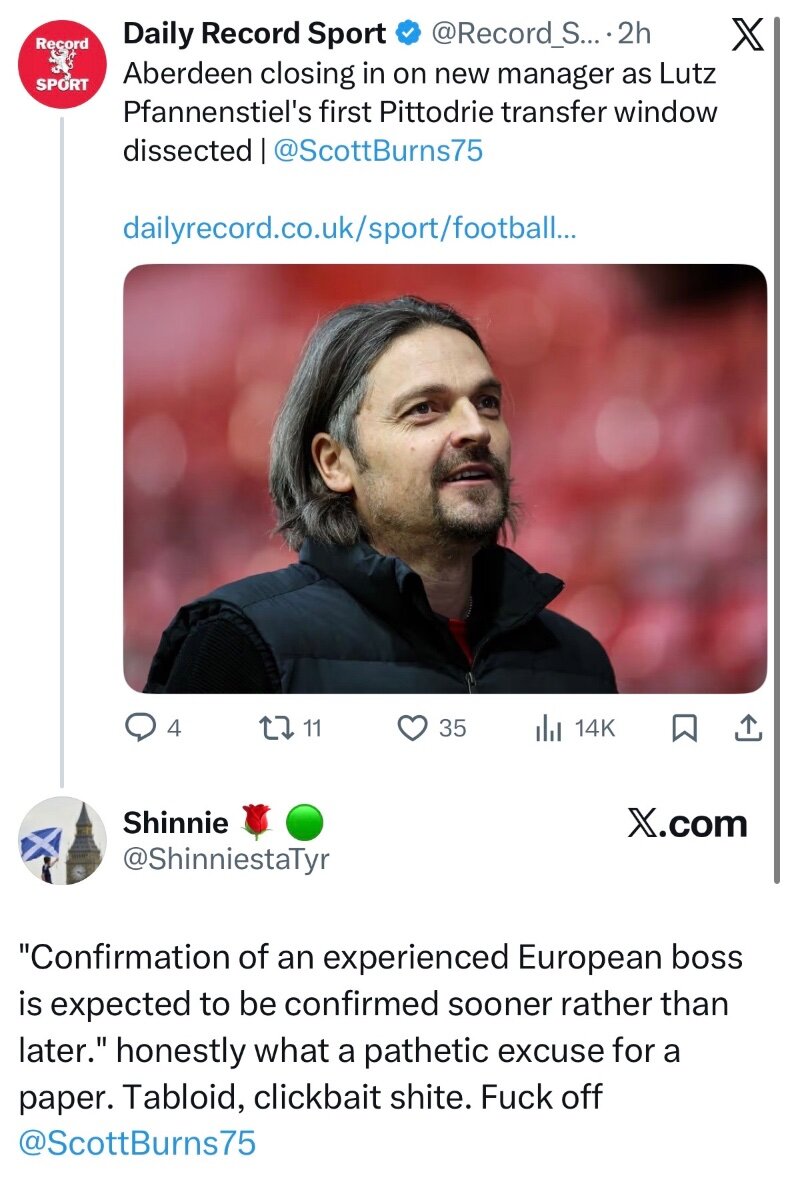Click the reply speech bubble icon
This screenshot has height=1200, width=786.
pyautogui.click(x=138, y=729)
